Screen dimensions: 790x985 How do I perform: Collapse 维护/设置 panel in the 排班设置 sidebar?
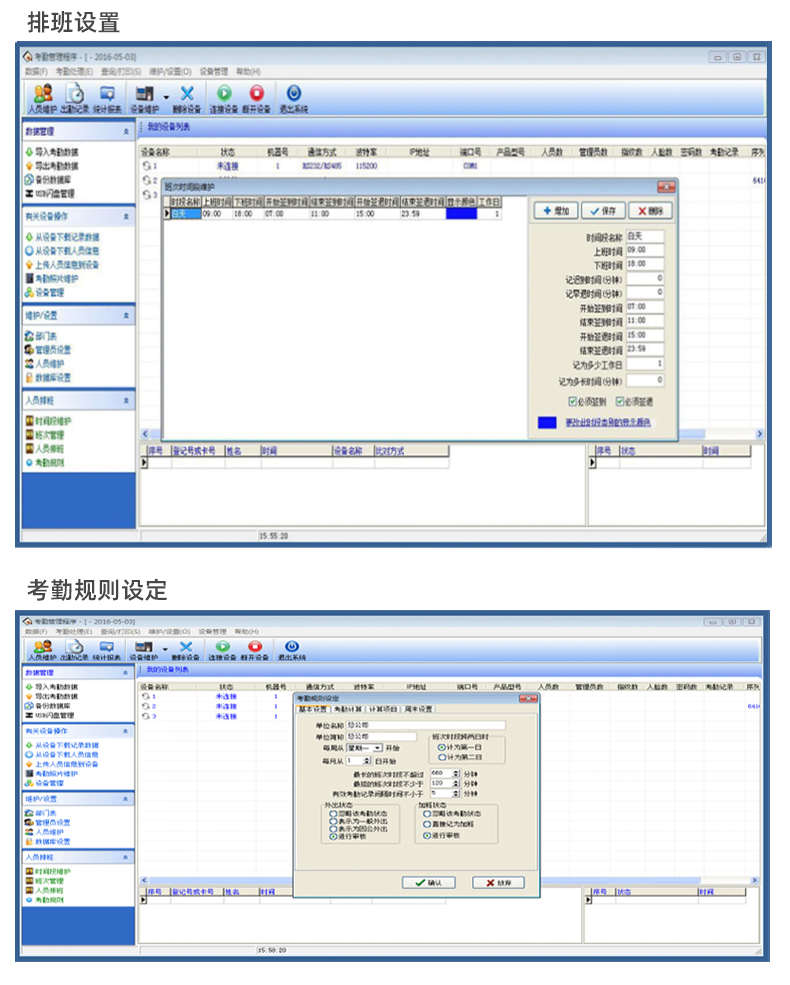pos(126,315)
